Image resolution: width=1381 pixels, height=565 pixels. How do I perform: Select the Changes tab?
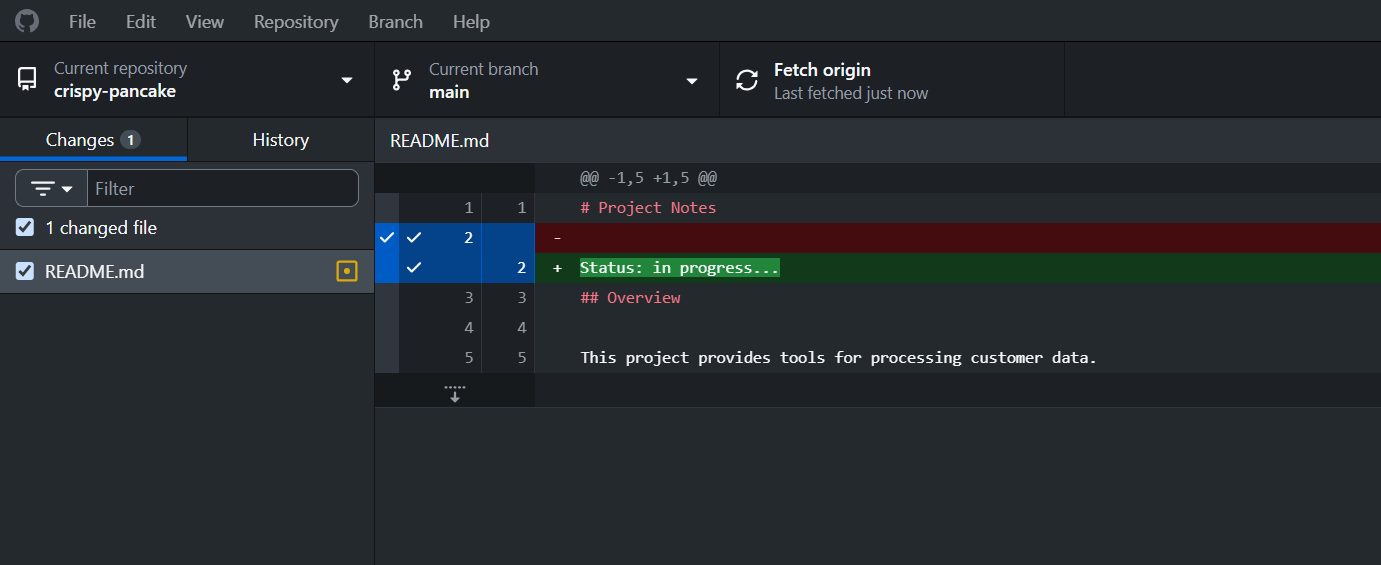(93, 140)
